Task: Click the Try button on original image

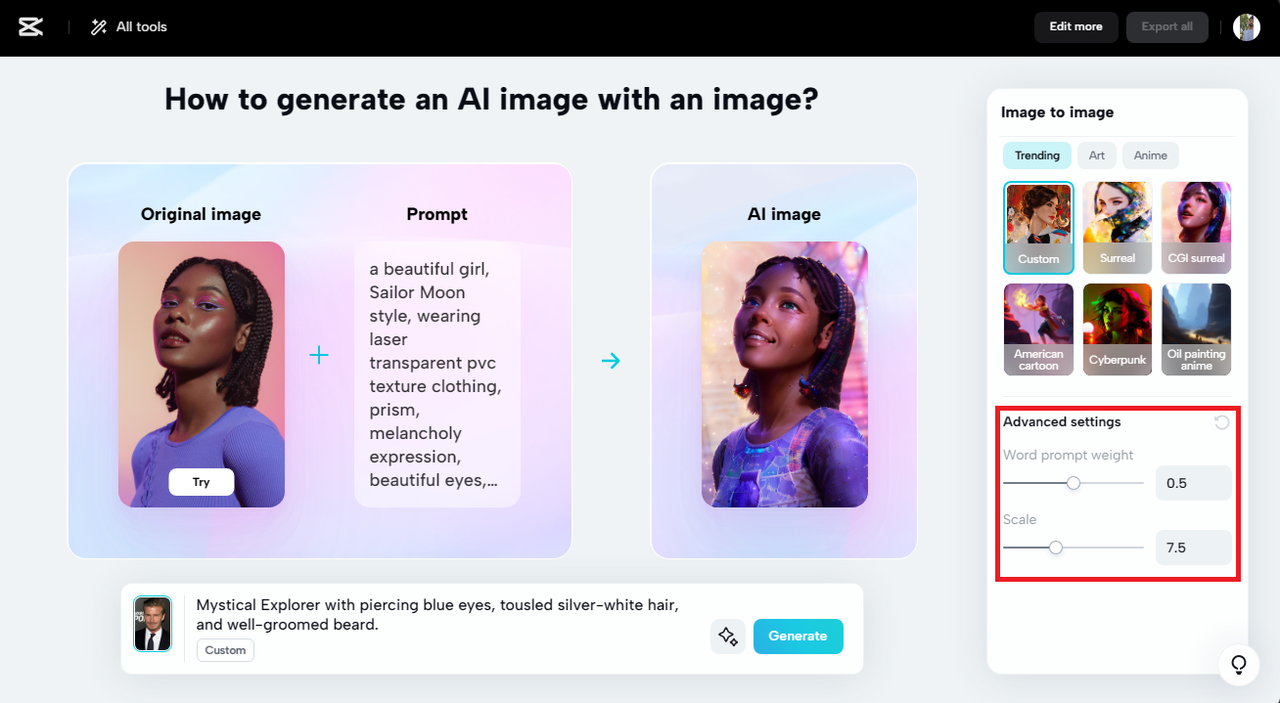Action: 201,482
